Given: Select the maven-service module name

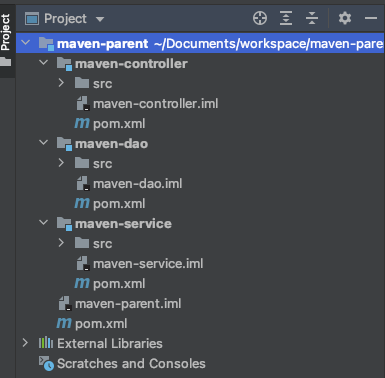Looking at the screenshot, I should (x=123, y=224).
